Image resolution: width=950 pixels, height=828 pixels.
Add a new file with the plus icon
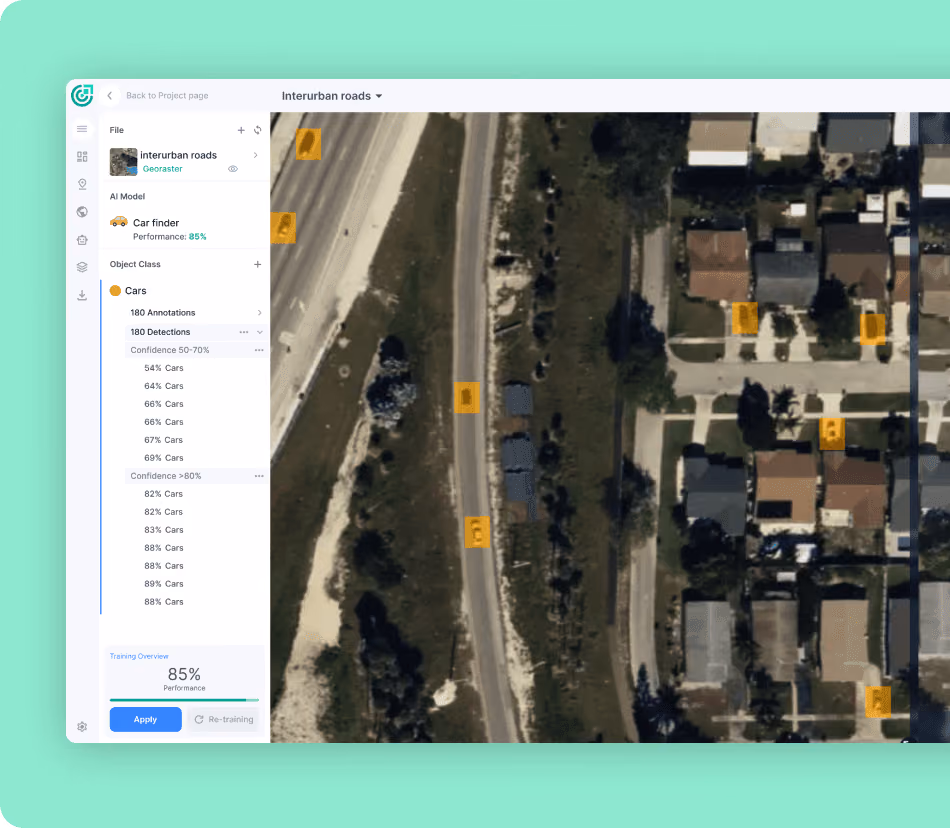241,130
